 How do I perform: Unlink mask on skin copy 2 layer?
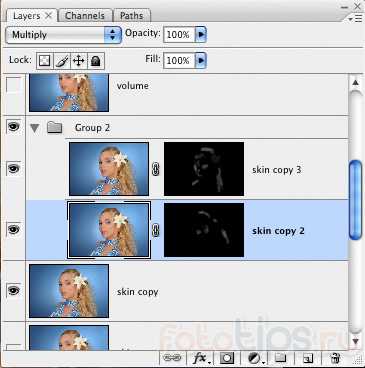(x=156, y=230)
